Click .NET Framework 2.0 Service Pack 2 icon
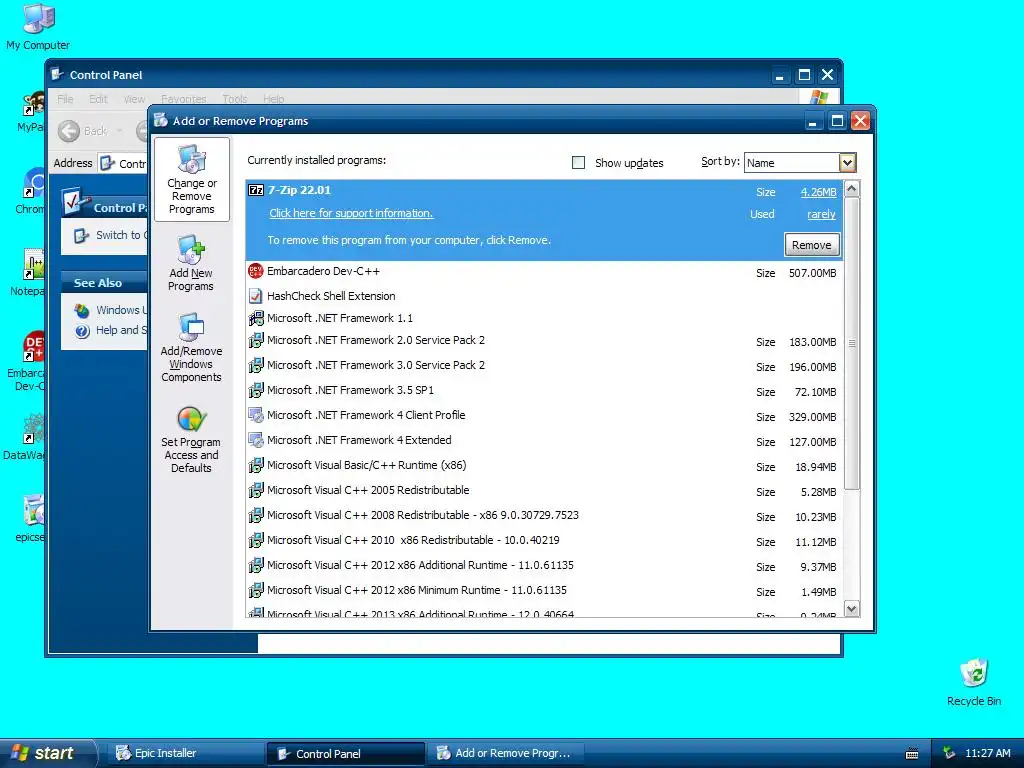This screenshot has width=1024, height=768. [x=256, y=340]
